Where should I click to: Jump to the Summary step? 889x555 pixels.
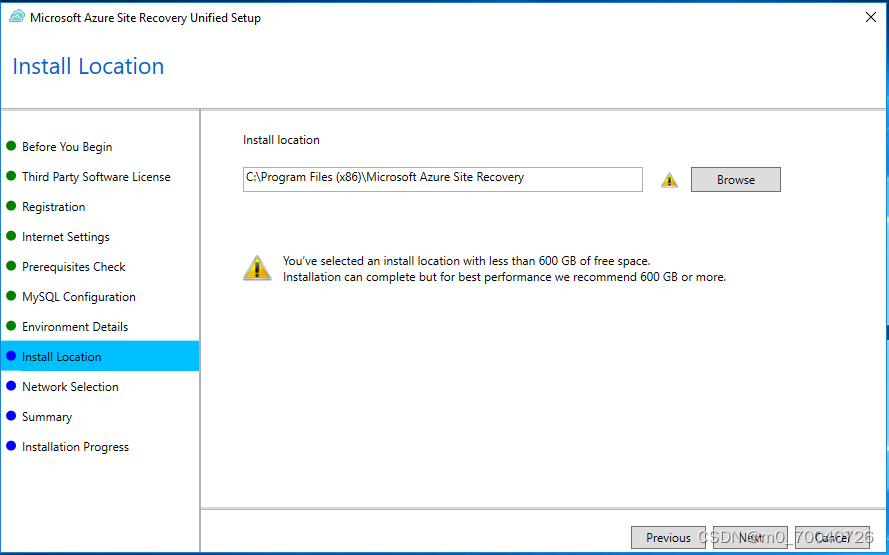coord(47,417)
